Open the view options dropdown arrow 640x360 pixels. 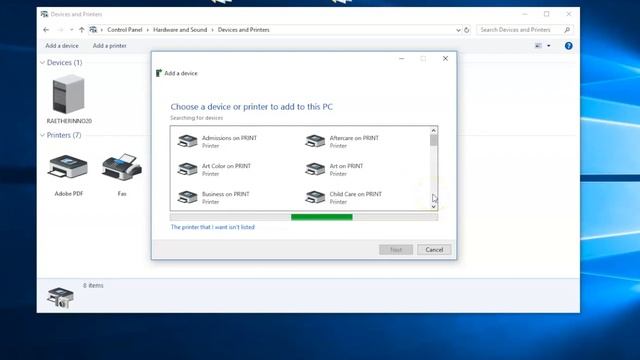point(549,46)
